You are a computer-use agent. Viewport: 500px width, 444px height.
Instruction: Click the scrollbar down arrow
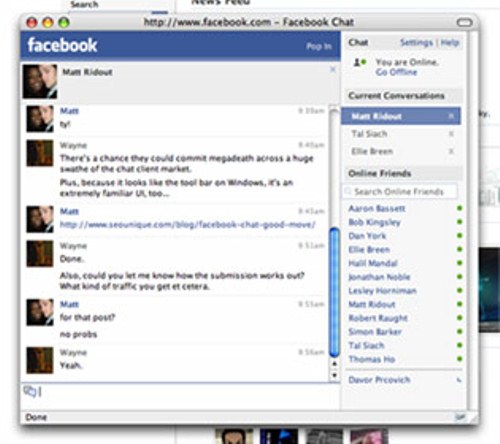point(334,375)
